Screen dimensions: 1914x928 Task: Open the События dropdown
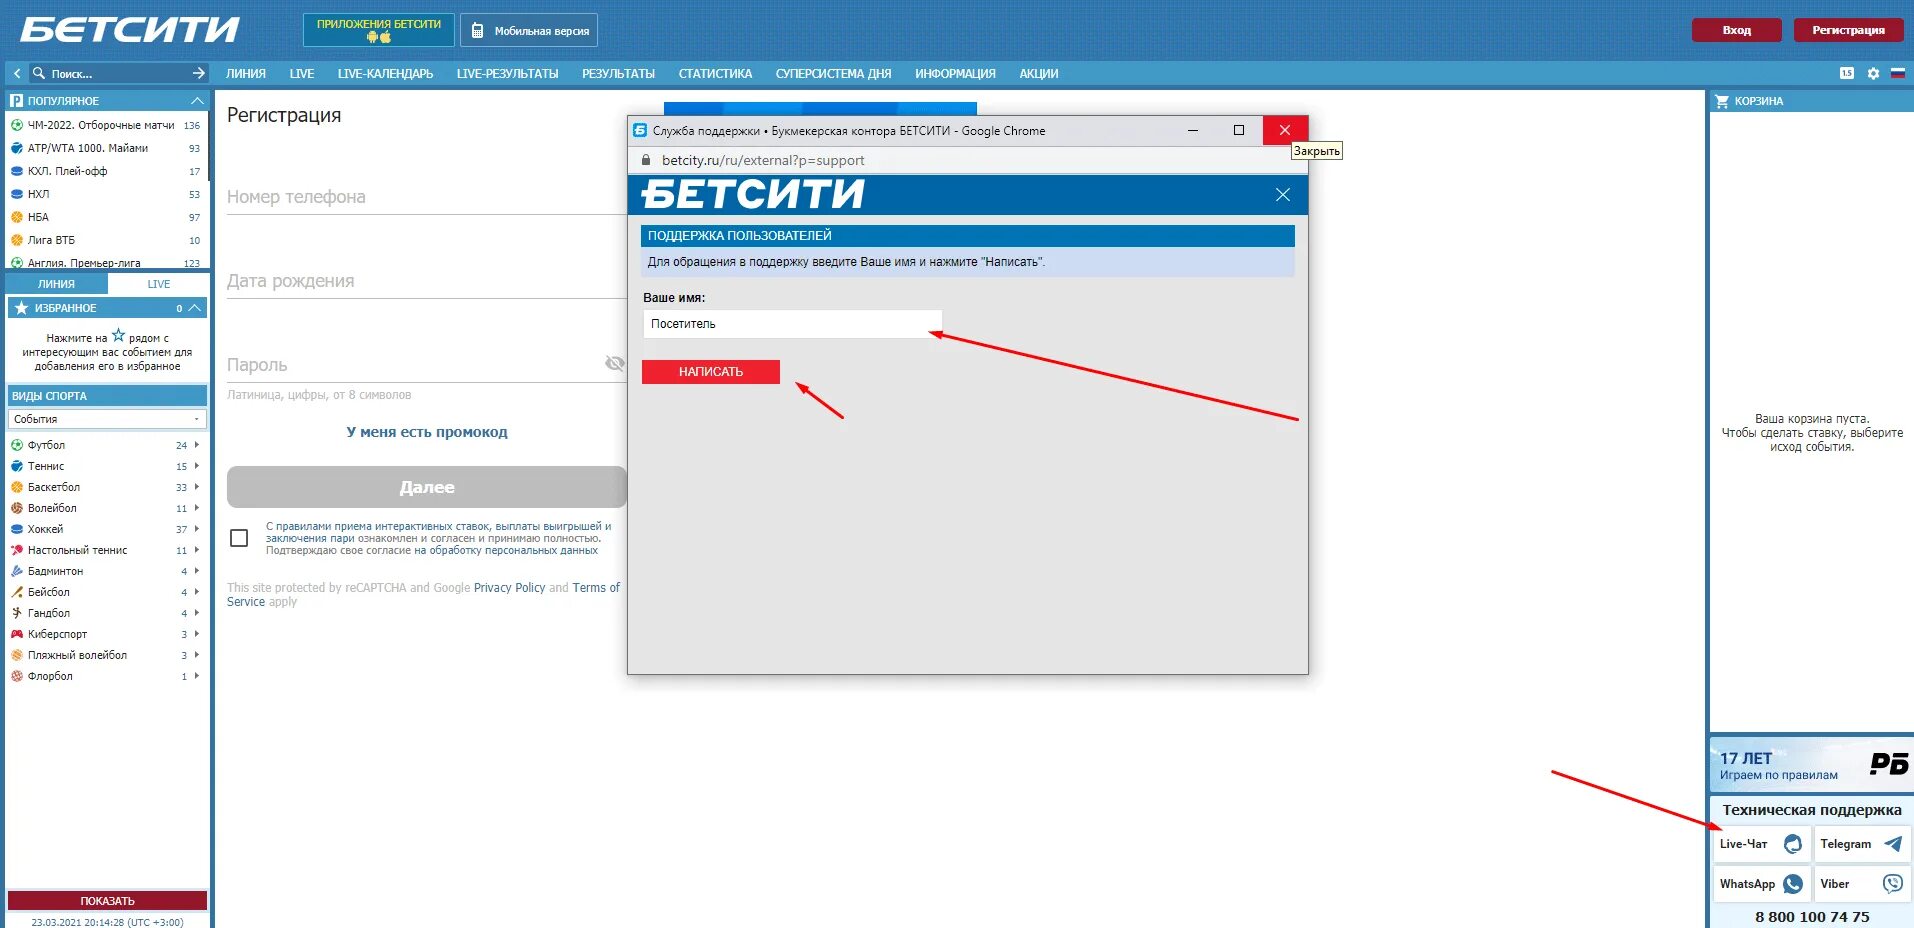click(x=107, y=419)
